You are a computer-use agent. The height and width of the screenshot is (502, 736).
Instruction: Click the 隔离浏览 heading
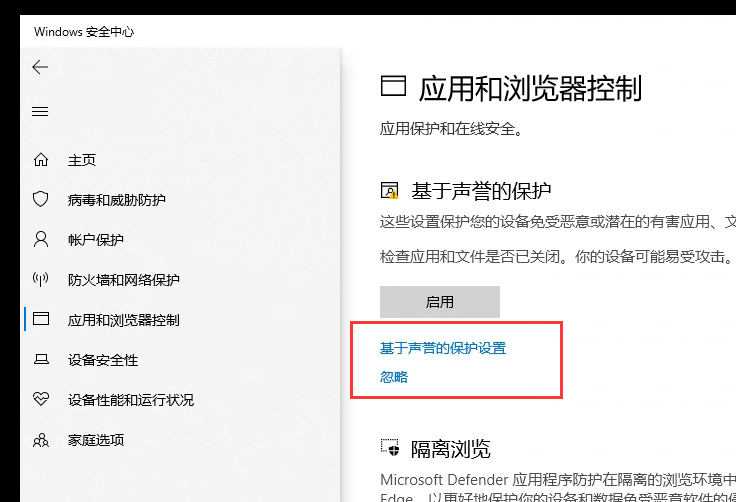pyautogui.click(x=451, y=449)
